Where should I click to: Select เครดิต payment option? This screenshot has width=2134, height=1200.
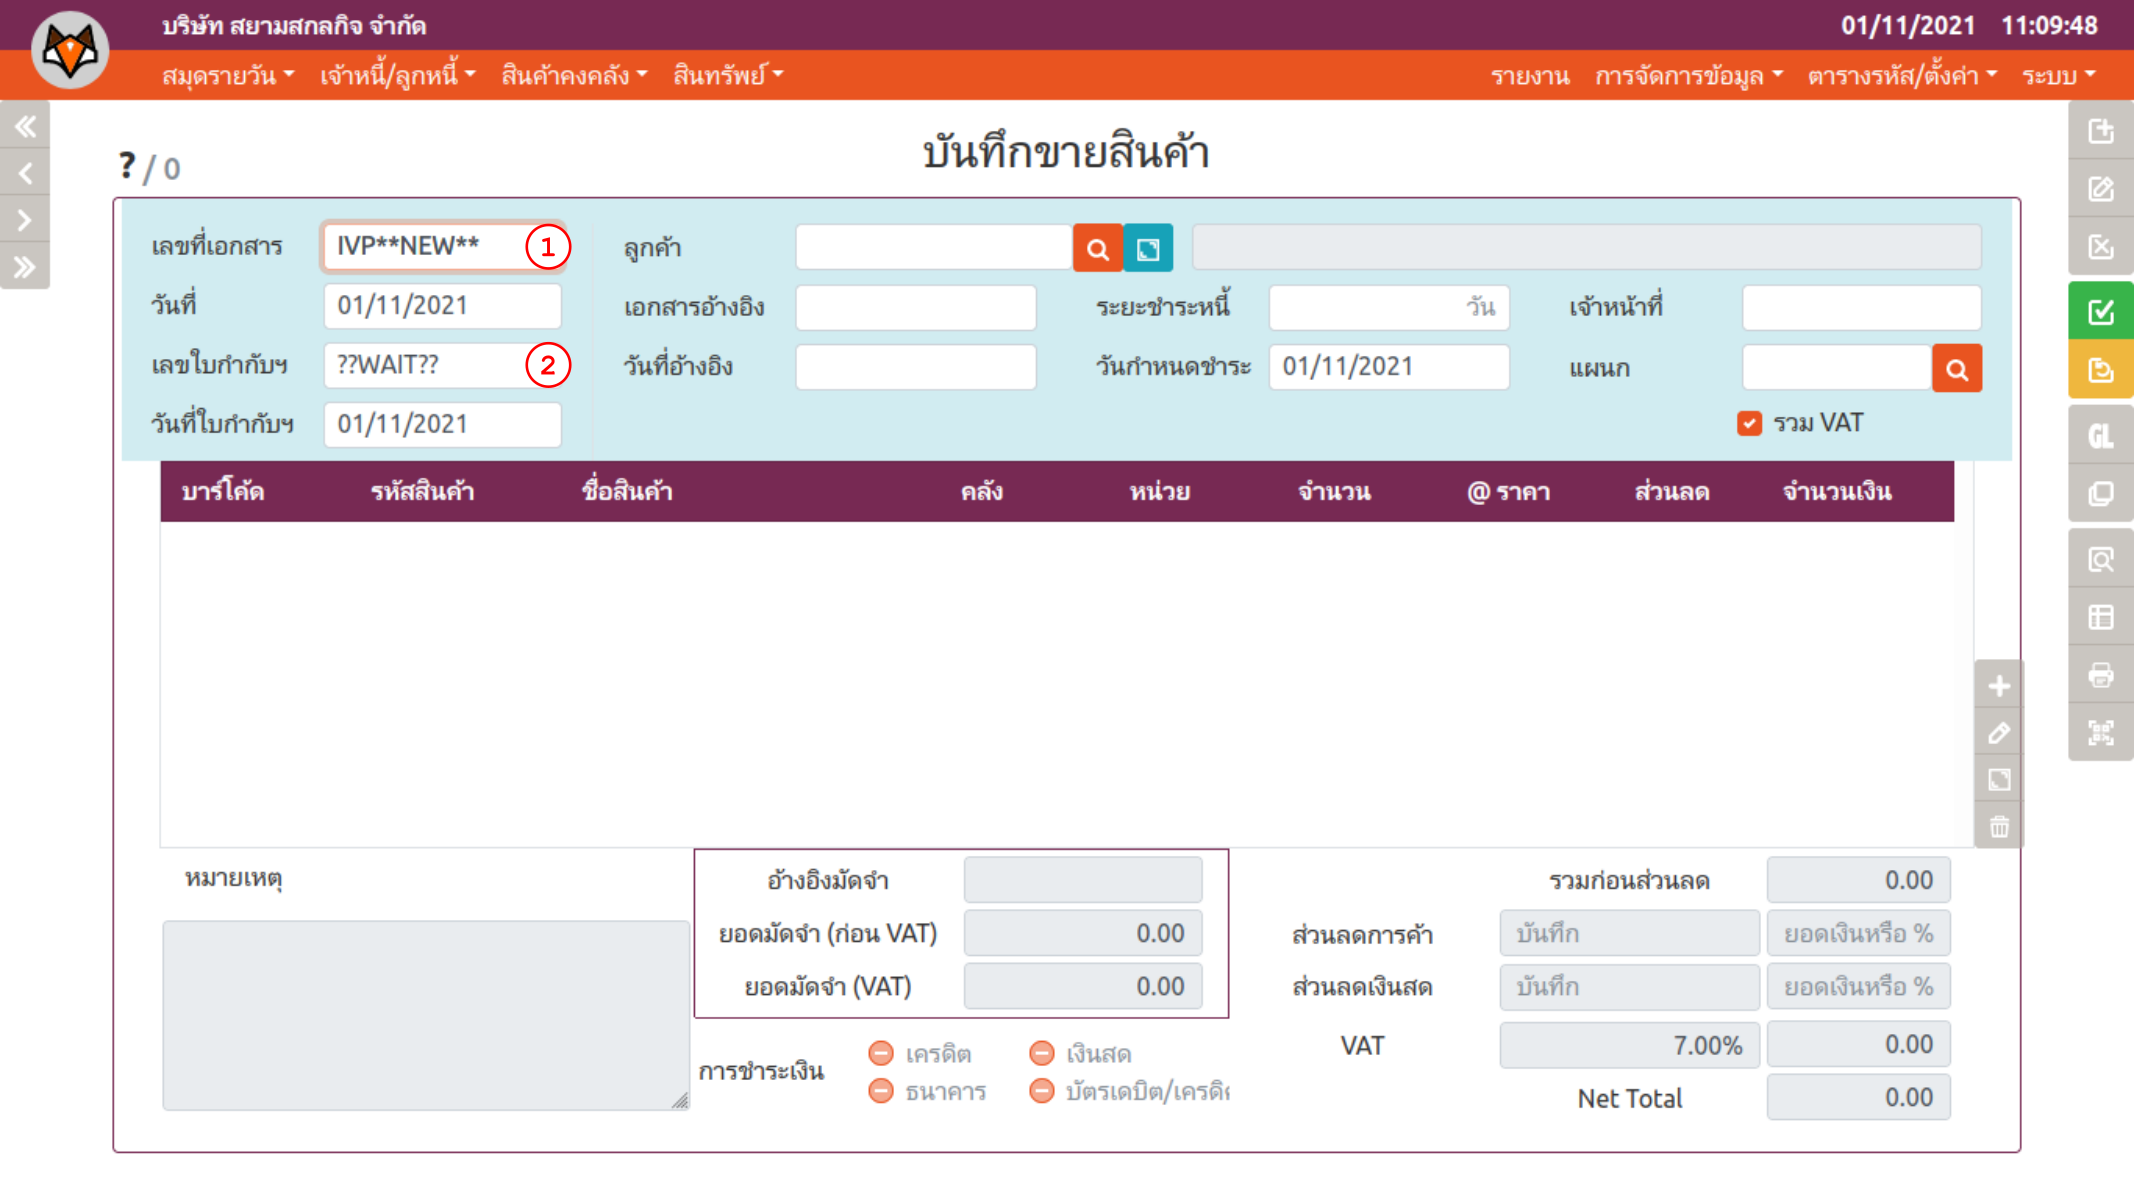tap(881, 1053)
